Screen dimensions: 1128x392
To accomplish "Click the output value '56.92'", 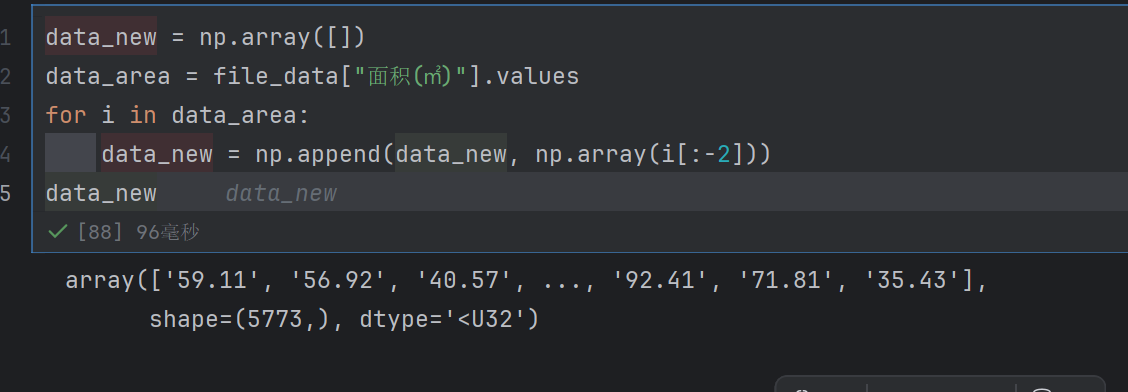I will 339,280.
